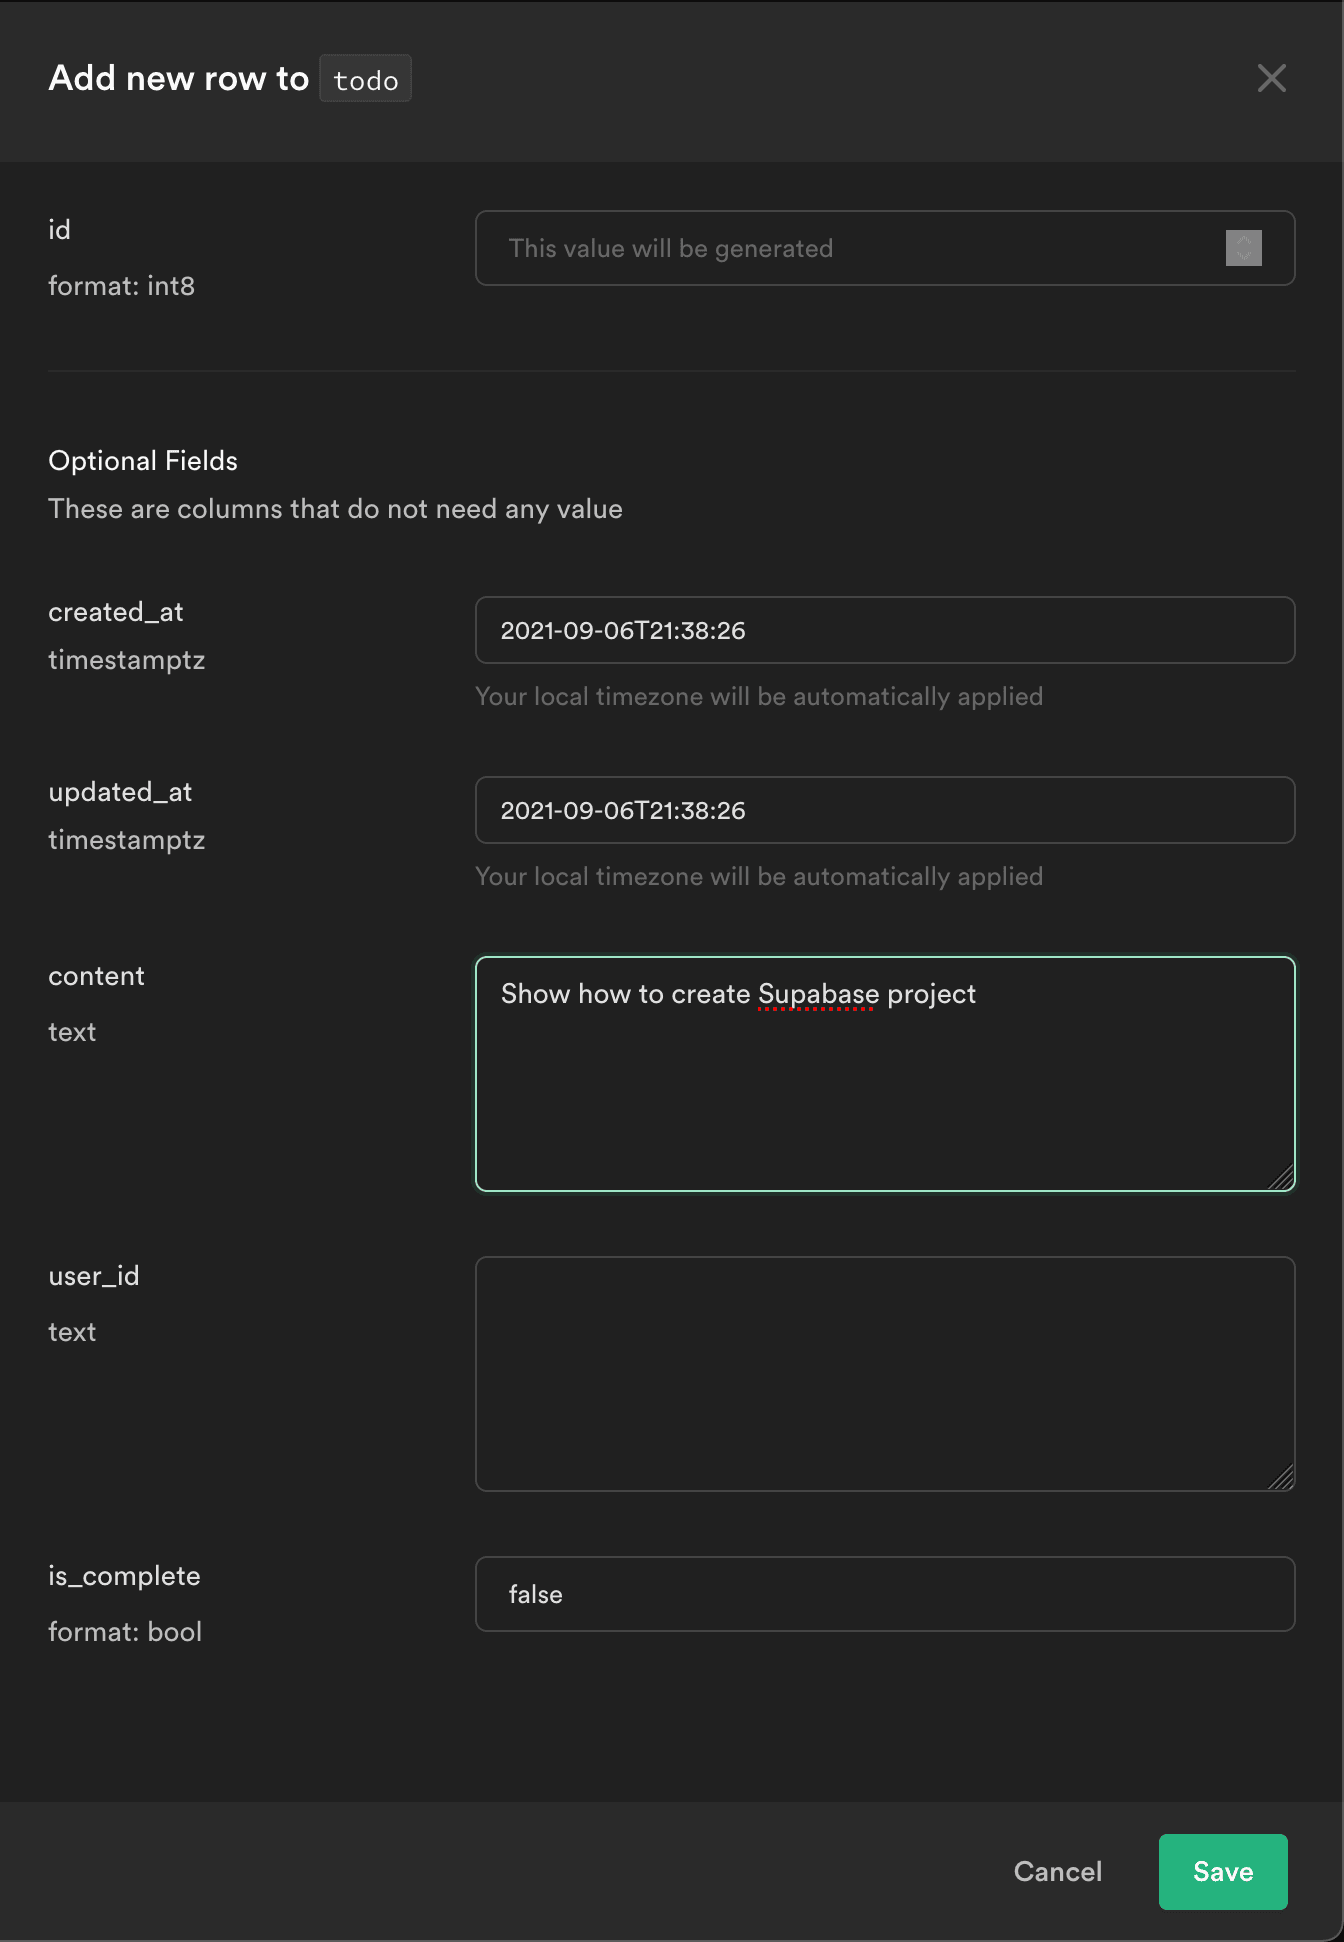
Task: Click the updated_at column label
Action: tap(120, 792)
